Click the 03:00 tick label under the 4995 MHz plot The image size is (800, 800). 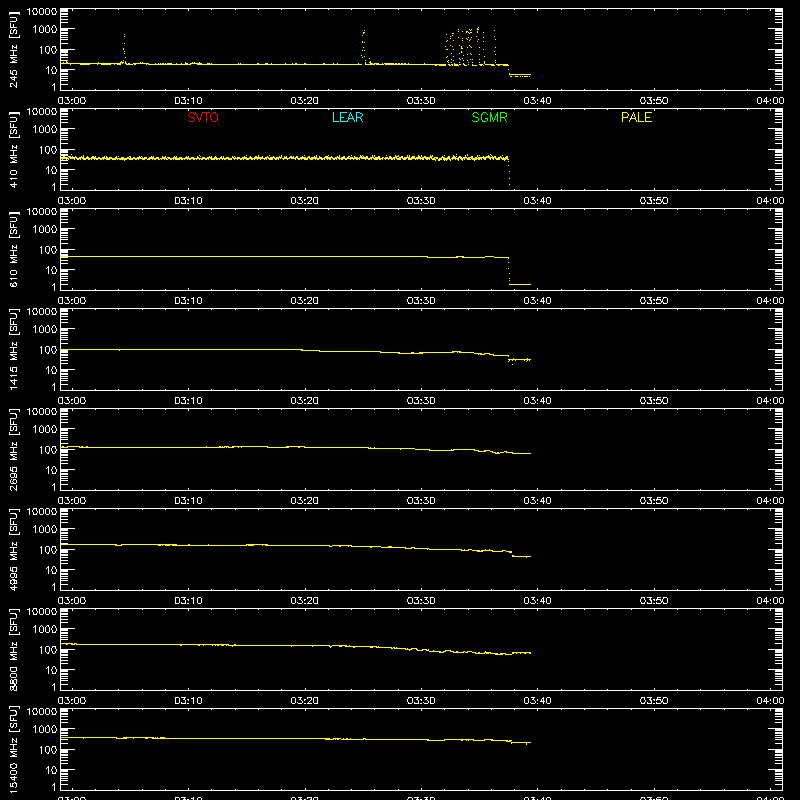click(72, 601)
